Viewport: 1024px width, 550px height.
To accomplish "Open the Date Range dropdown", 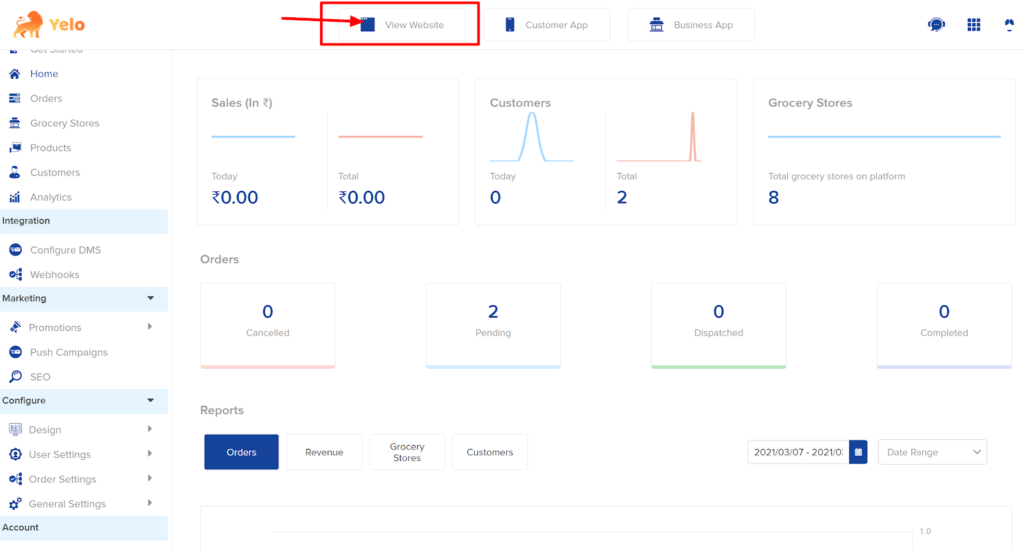I will [x=932, y=452].
